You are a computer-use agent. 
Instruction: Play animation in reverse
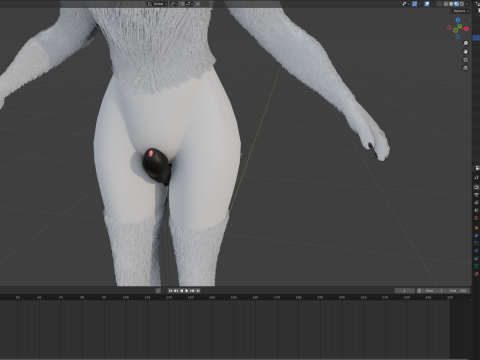point(181,291)
